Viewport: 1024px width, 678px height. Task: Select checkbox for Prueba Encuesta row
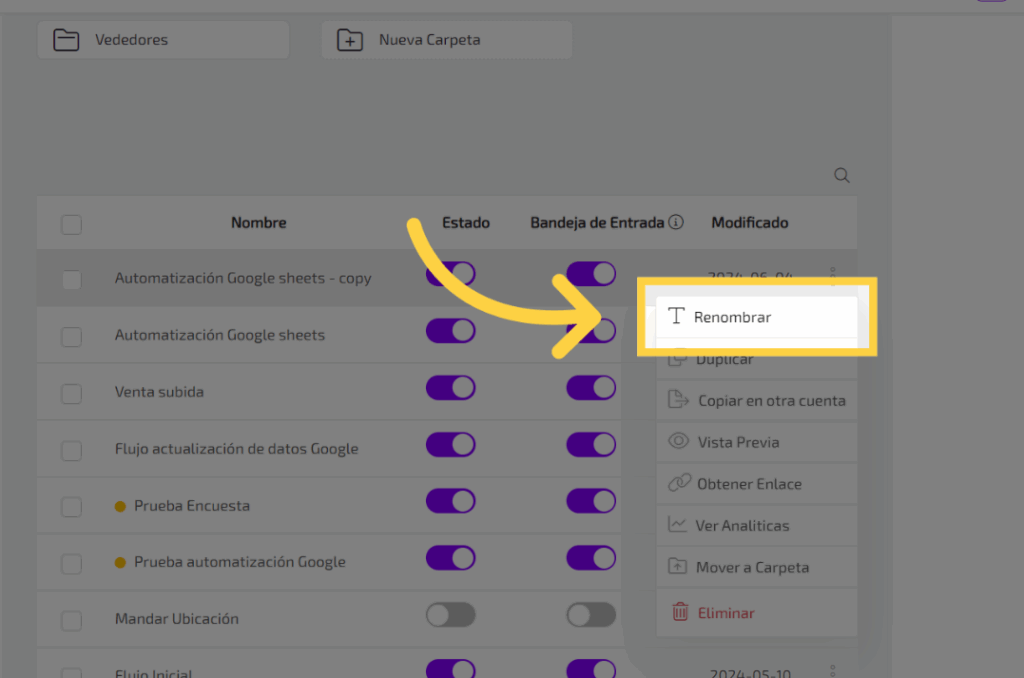[x=71, y=507]
